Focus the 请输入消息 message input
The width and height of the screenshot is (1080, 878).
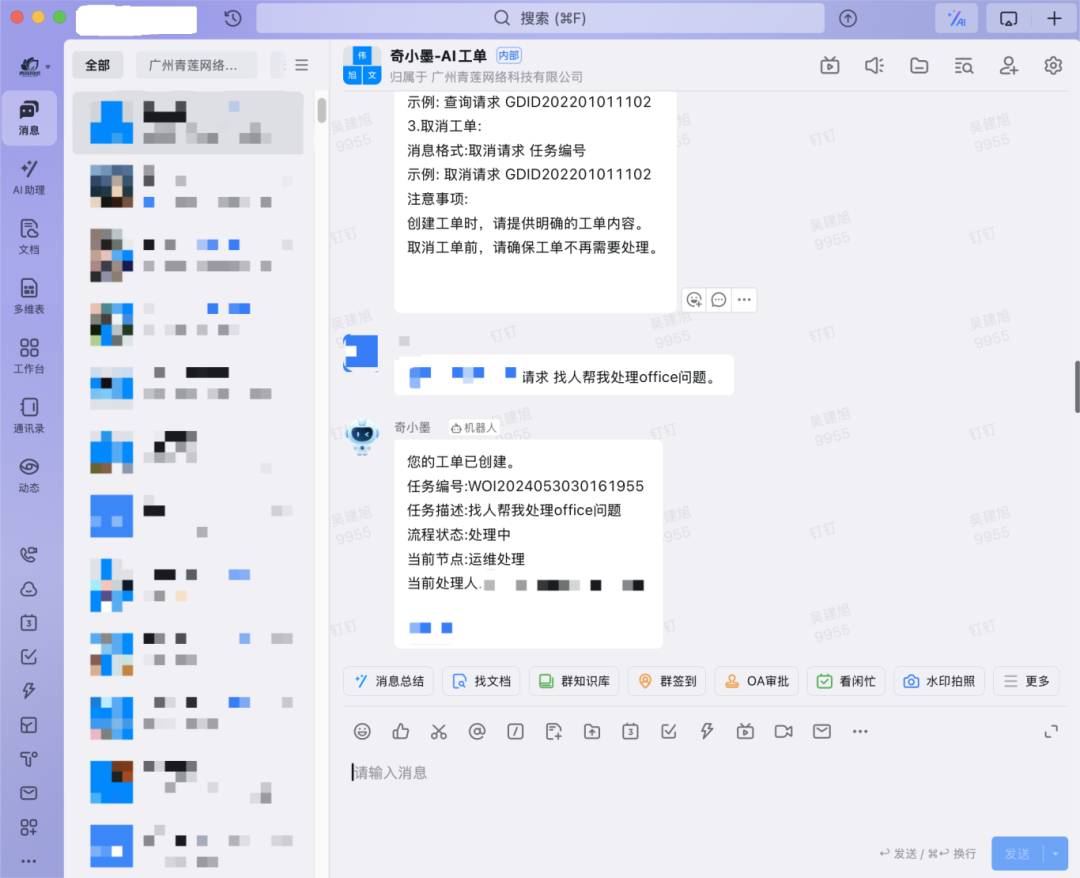703,773
